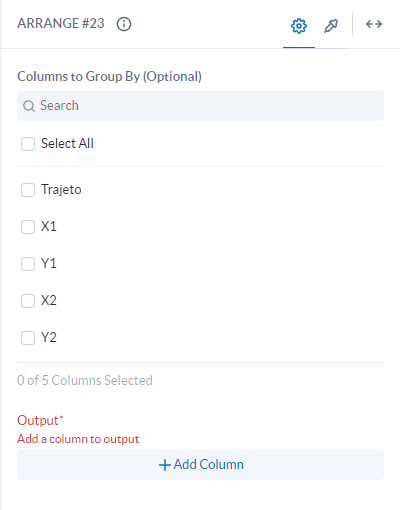The width and height of the screenshot is (400, 510).
Task: Tick the Trajeto column checkbox
Action: pos(28,190)
